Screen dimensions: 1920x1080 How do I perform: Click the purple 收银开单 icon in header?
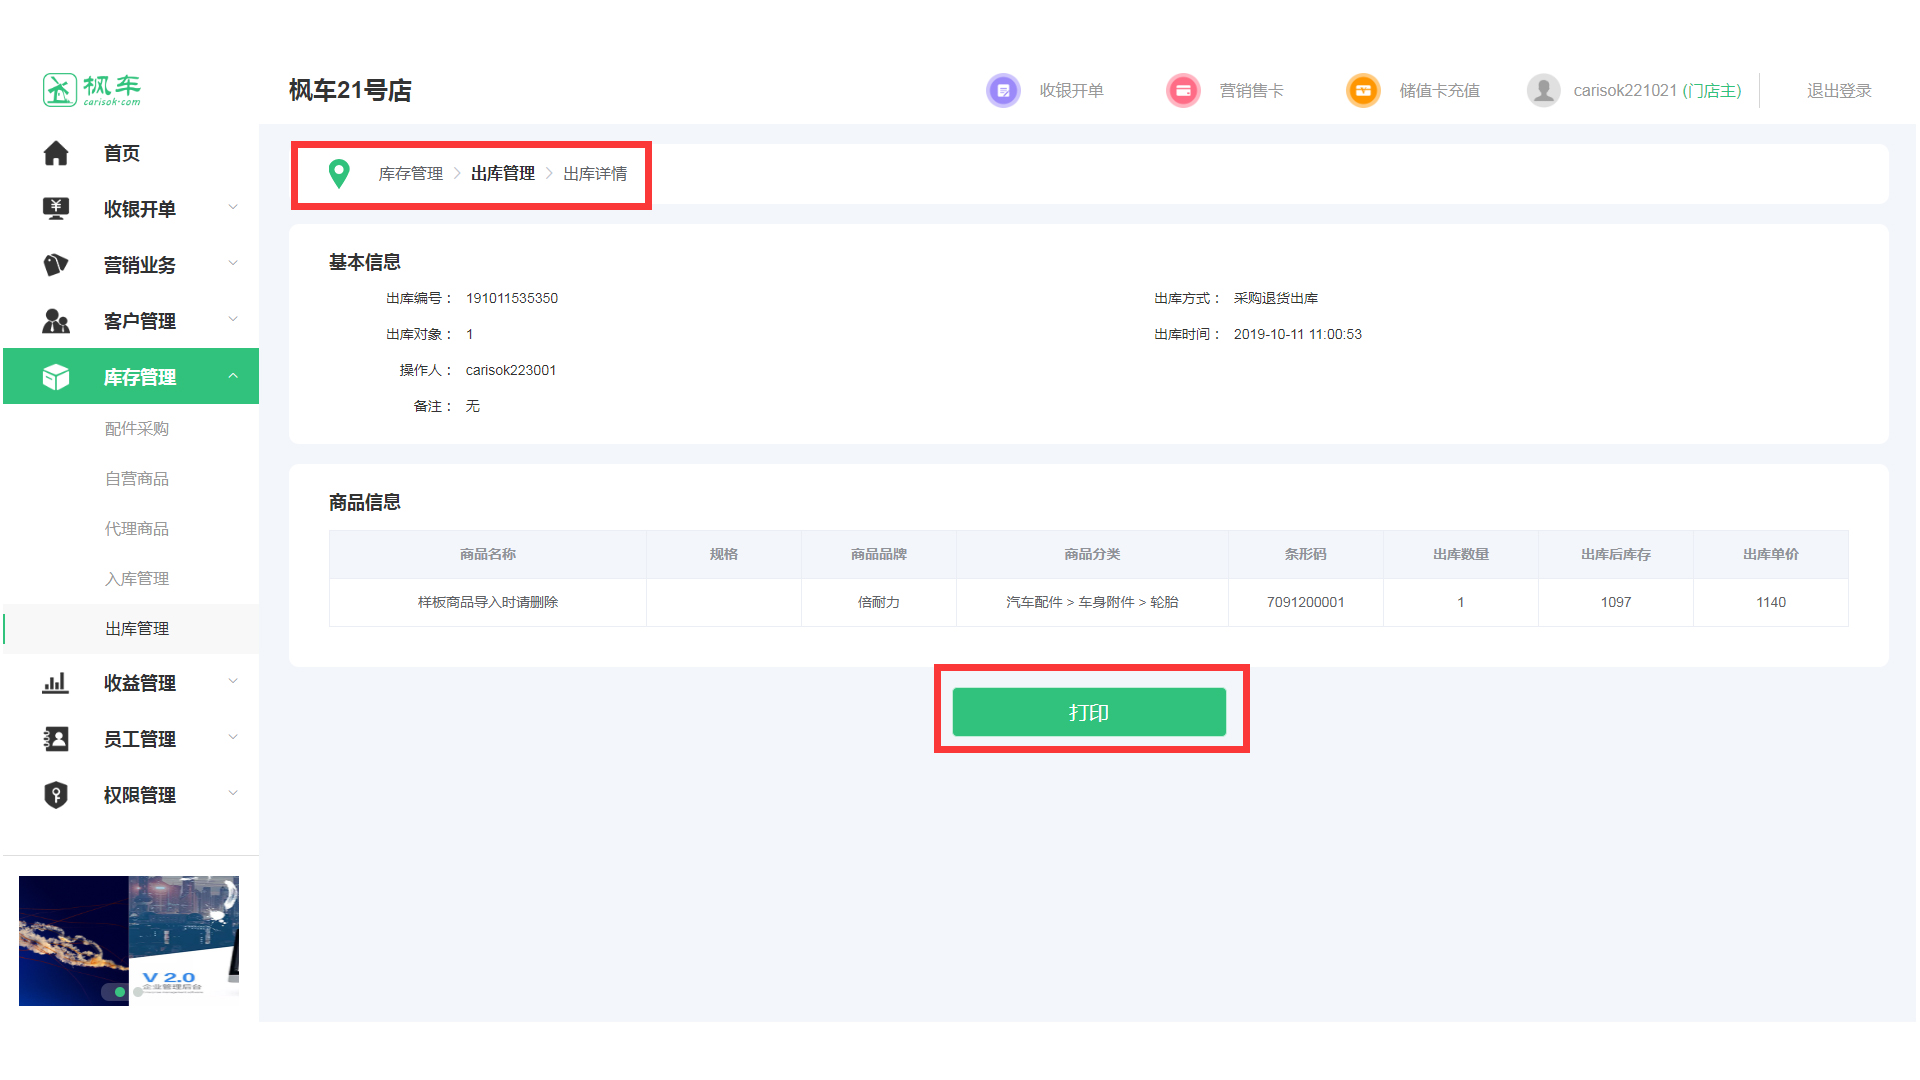(x=1003, y=91)
